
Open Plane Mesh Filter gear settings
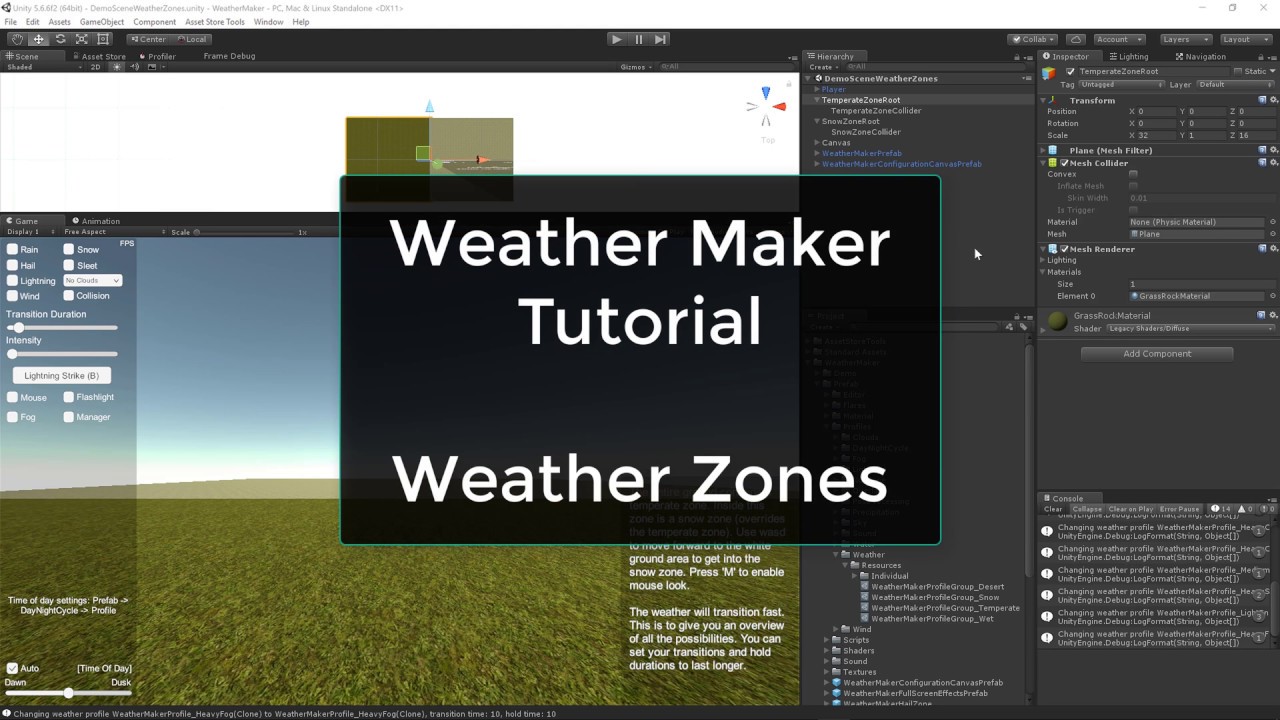(1274, 150)
